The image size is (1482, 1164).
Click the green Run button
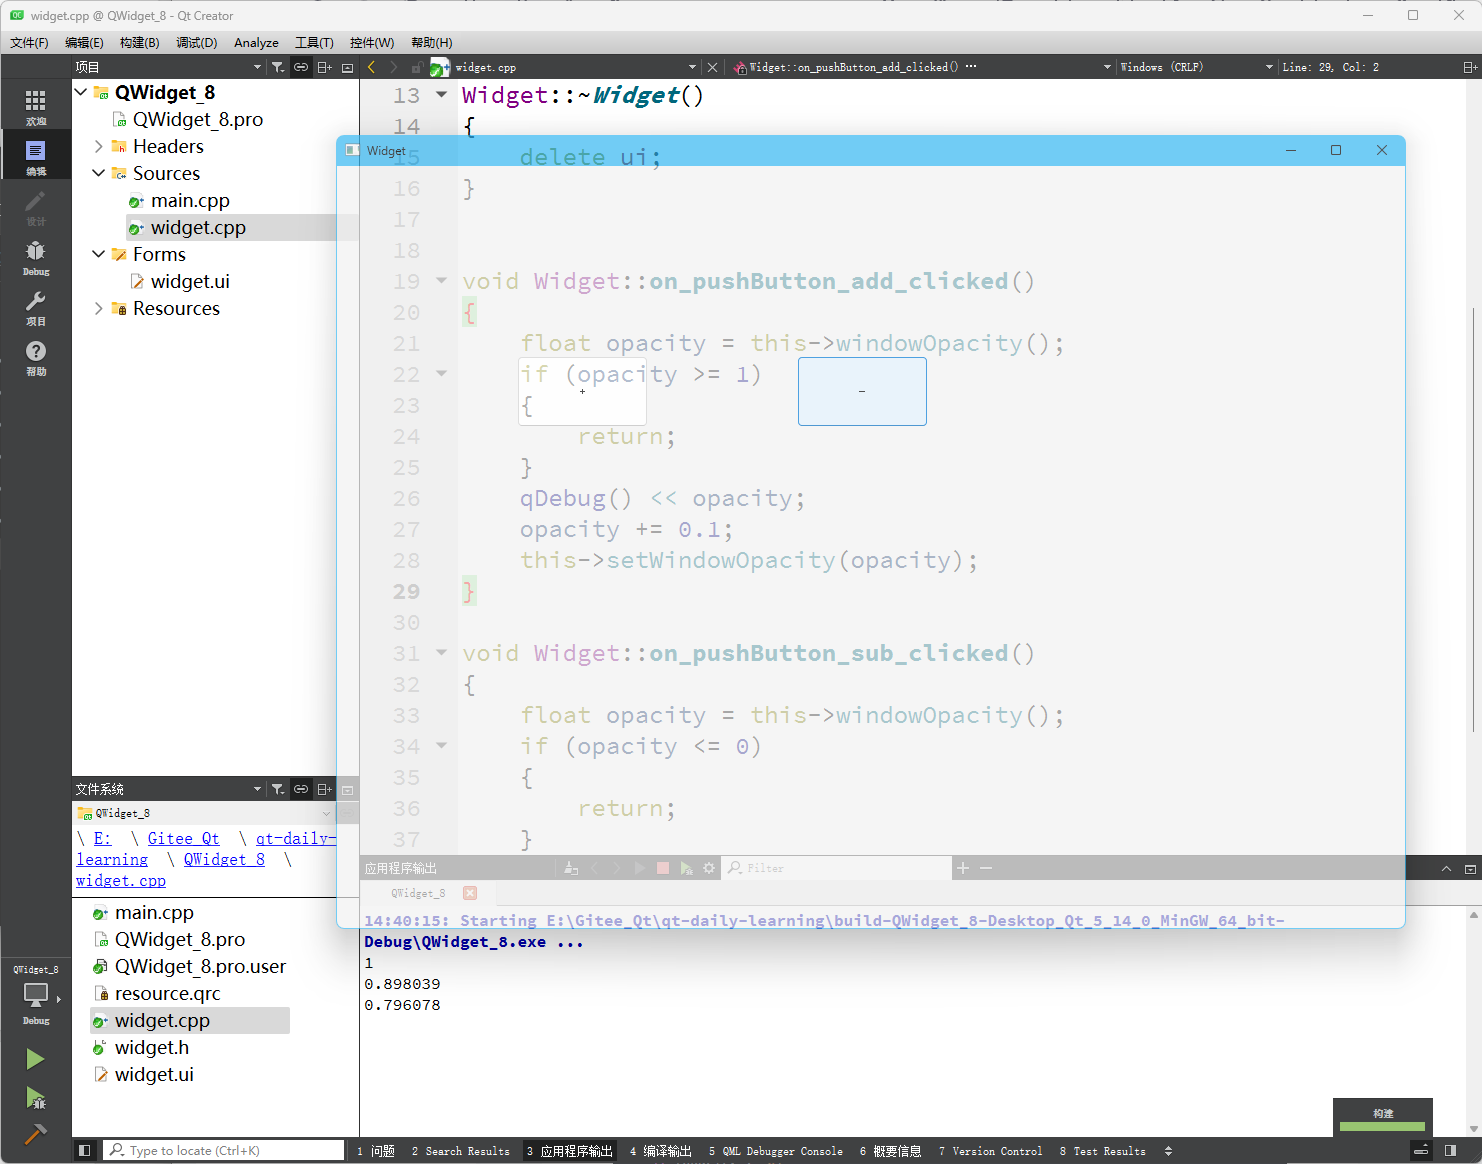35,1059
